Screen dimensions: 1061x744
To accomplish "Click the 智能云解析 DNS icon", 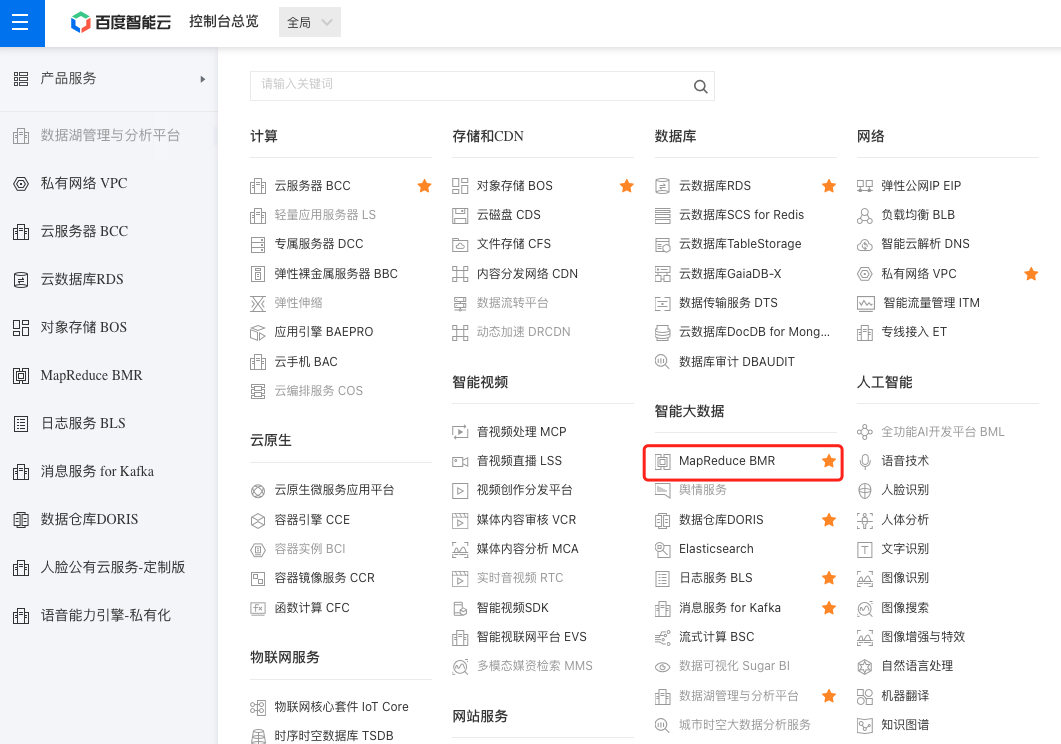I will 865,244.
